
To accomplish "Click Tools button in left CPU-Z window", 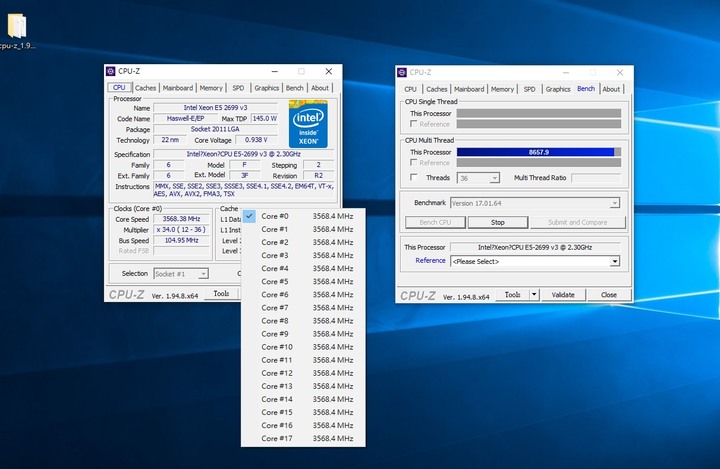I will tap(221, 293).
